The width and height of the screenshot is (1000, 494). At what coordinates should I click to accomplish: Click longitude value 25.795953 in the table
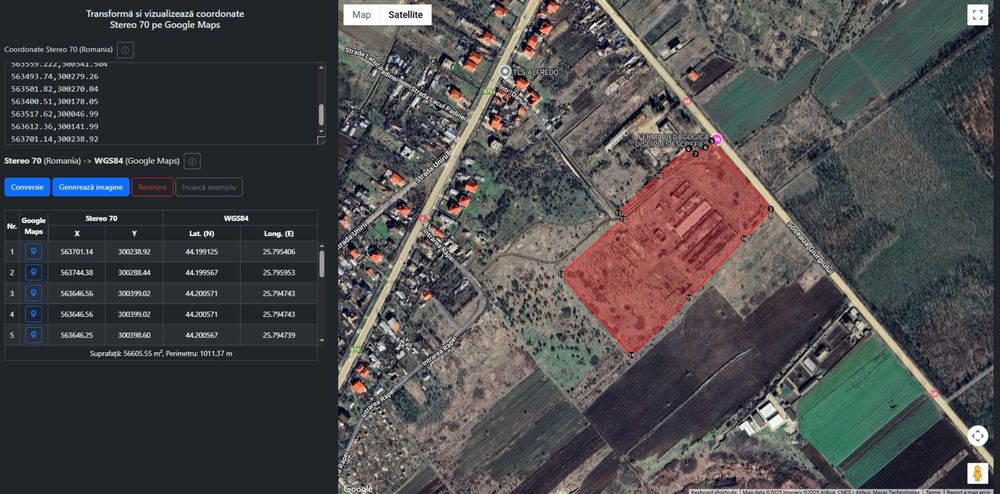click(279, 272)
